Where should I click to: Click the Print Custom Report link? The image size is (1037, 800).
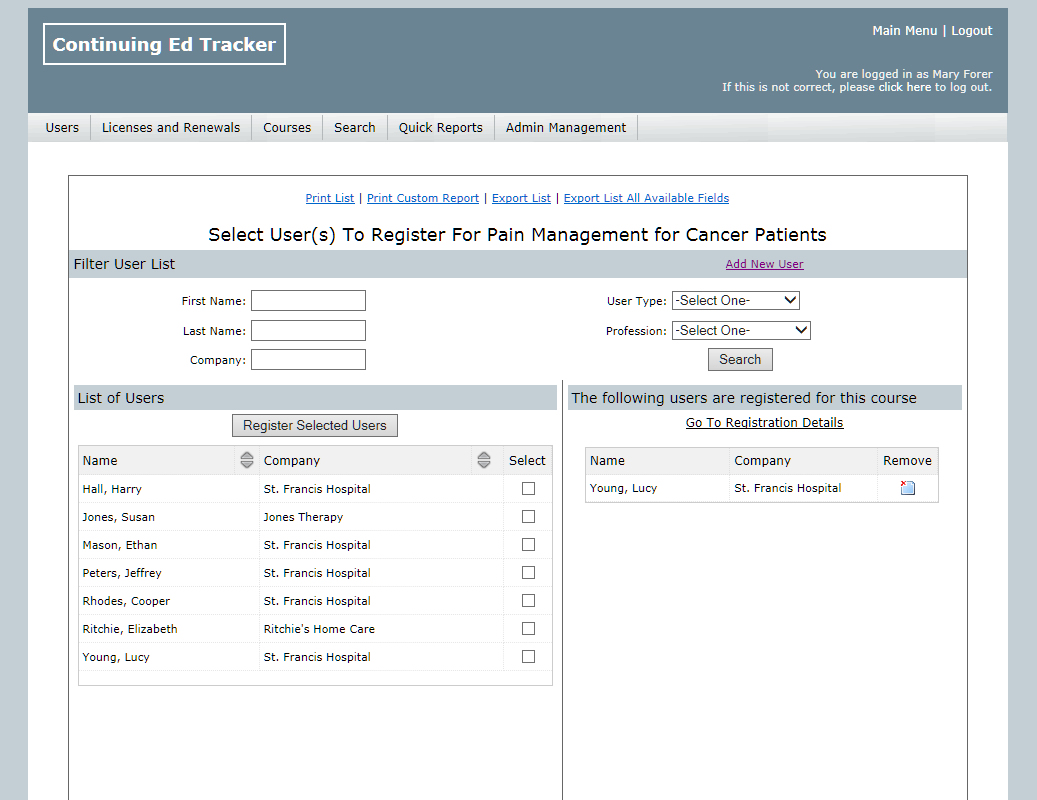click(423, 198)
